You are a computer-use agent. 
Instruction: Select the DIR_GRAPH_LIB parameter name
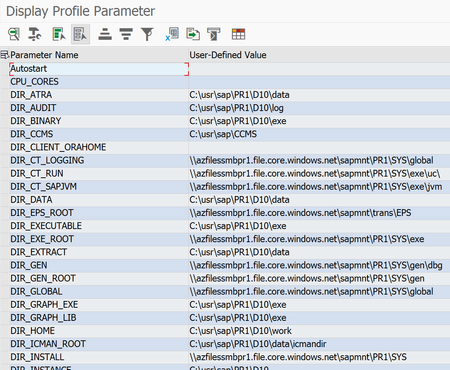(43, 318)
